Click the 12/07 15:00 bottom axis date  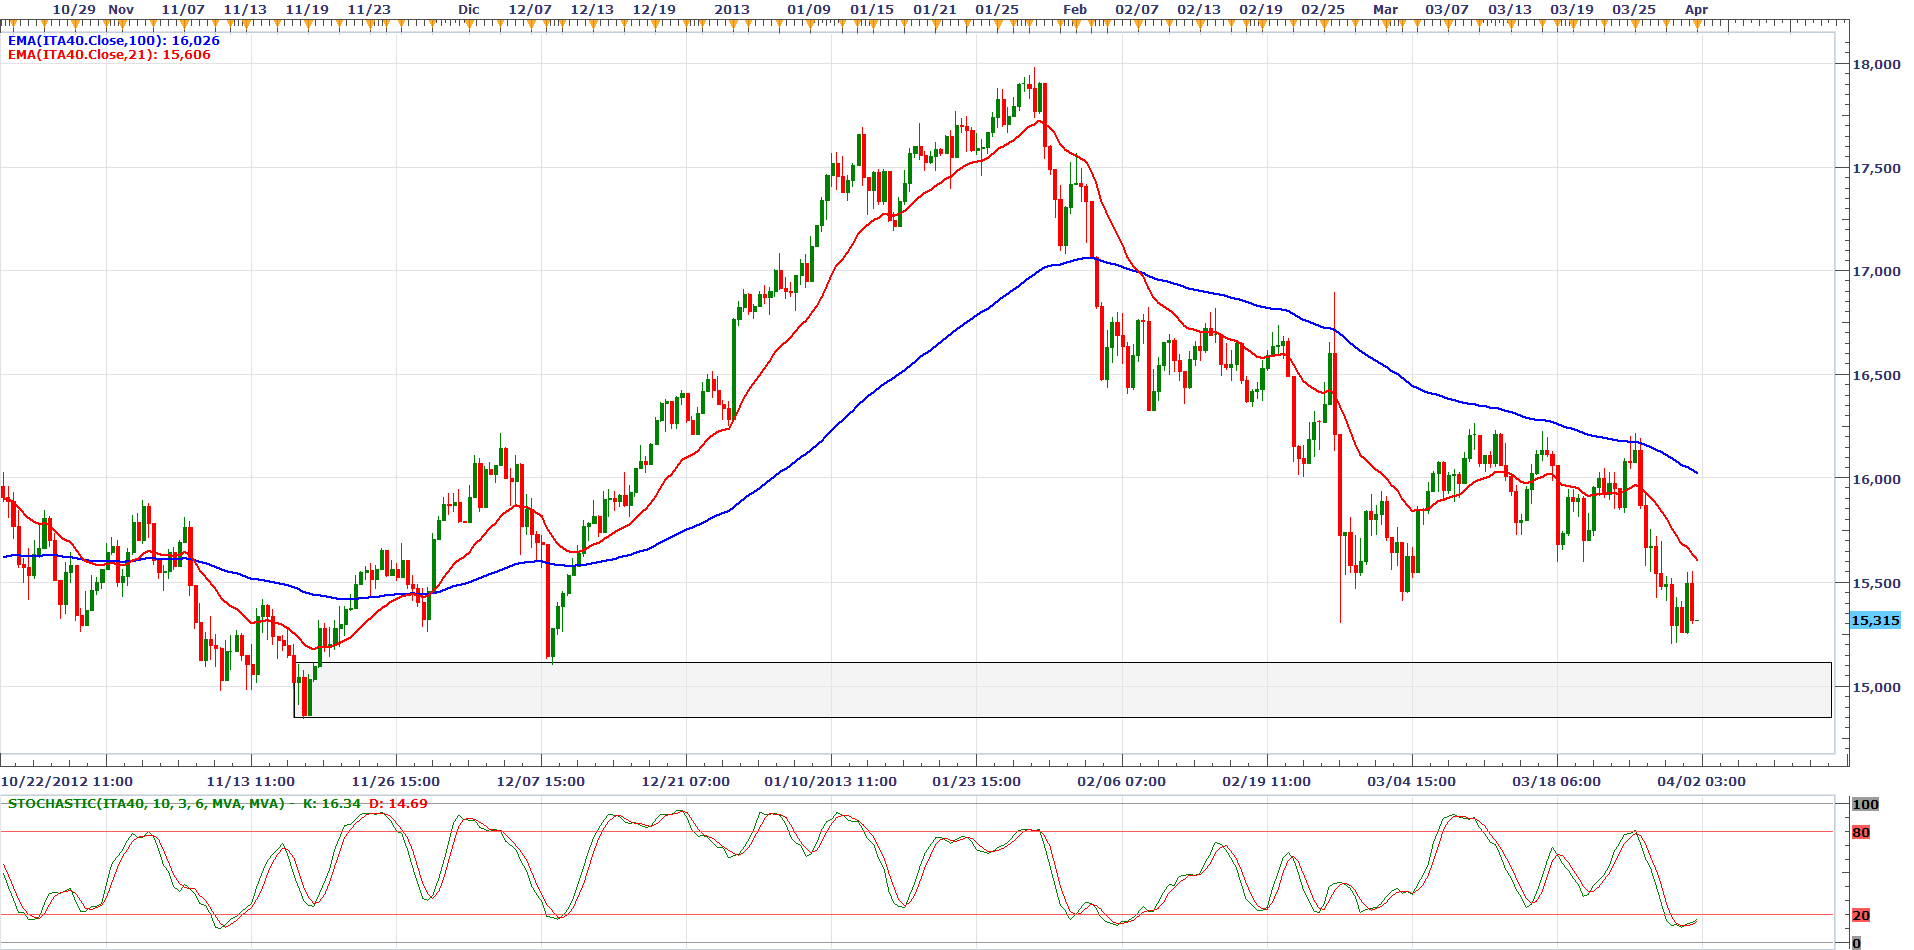tap(540, 782)
